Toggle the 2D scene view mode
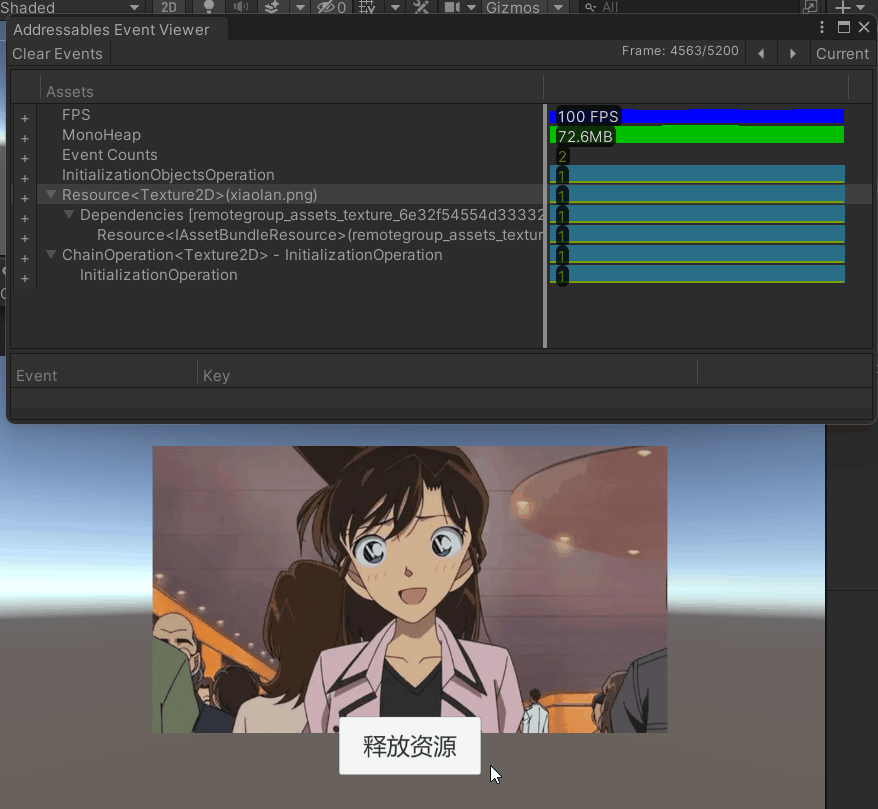 169,7
